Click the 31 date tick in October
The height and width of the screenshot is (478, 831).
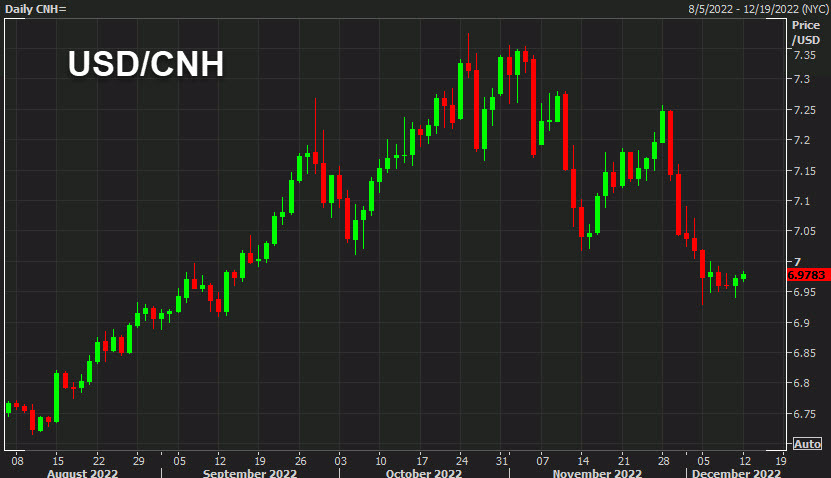[501, 461]
